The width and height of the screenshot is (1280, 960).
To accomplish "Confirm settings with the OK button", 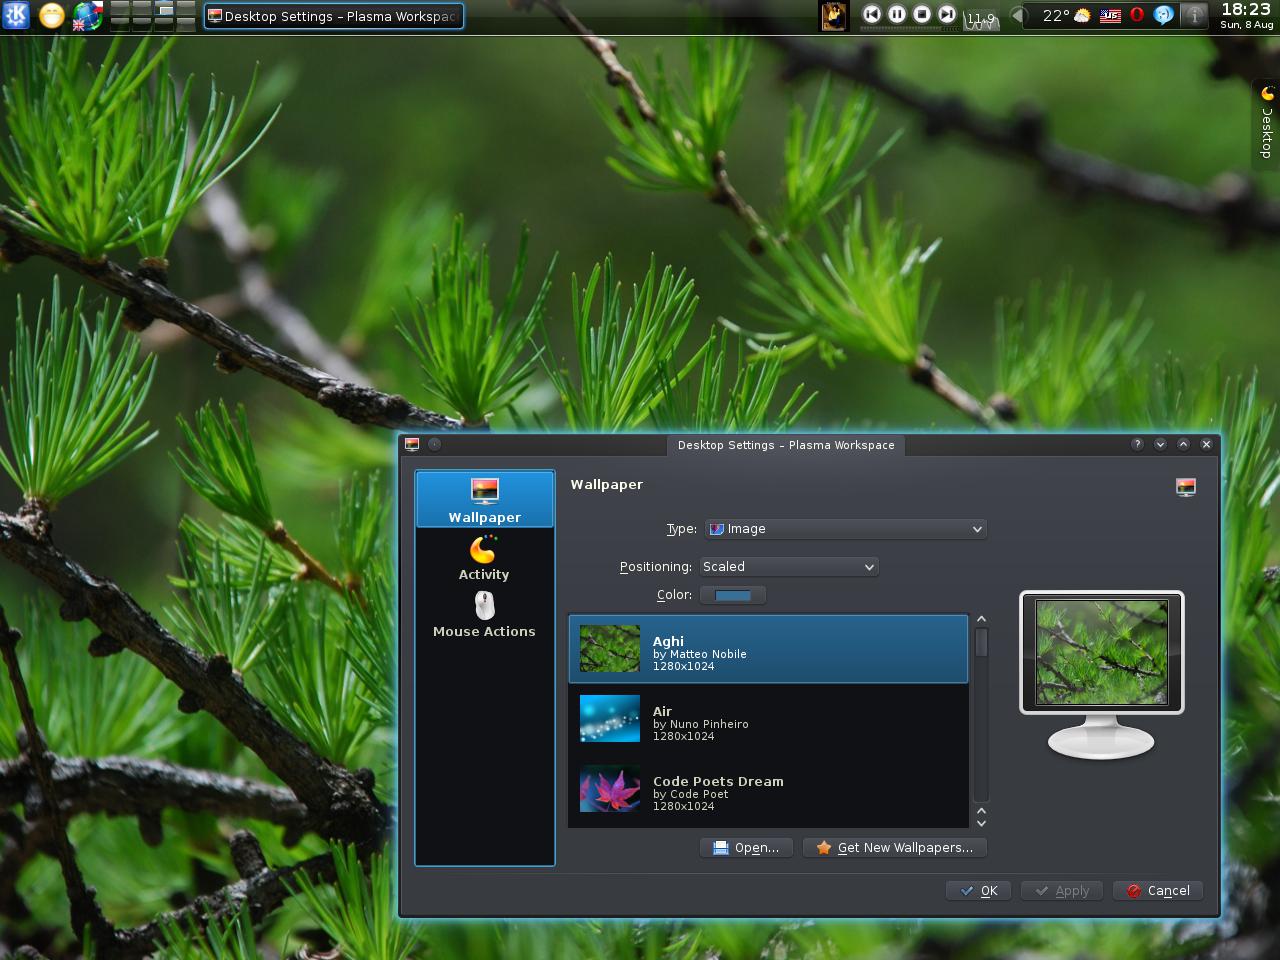I will click(979, 891).
